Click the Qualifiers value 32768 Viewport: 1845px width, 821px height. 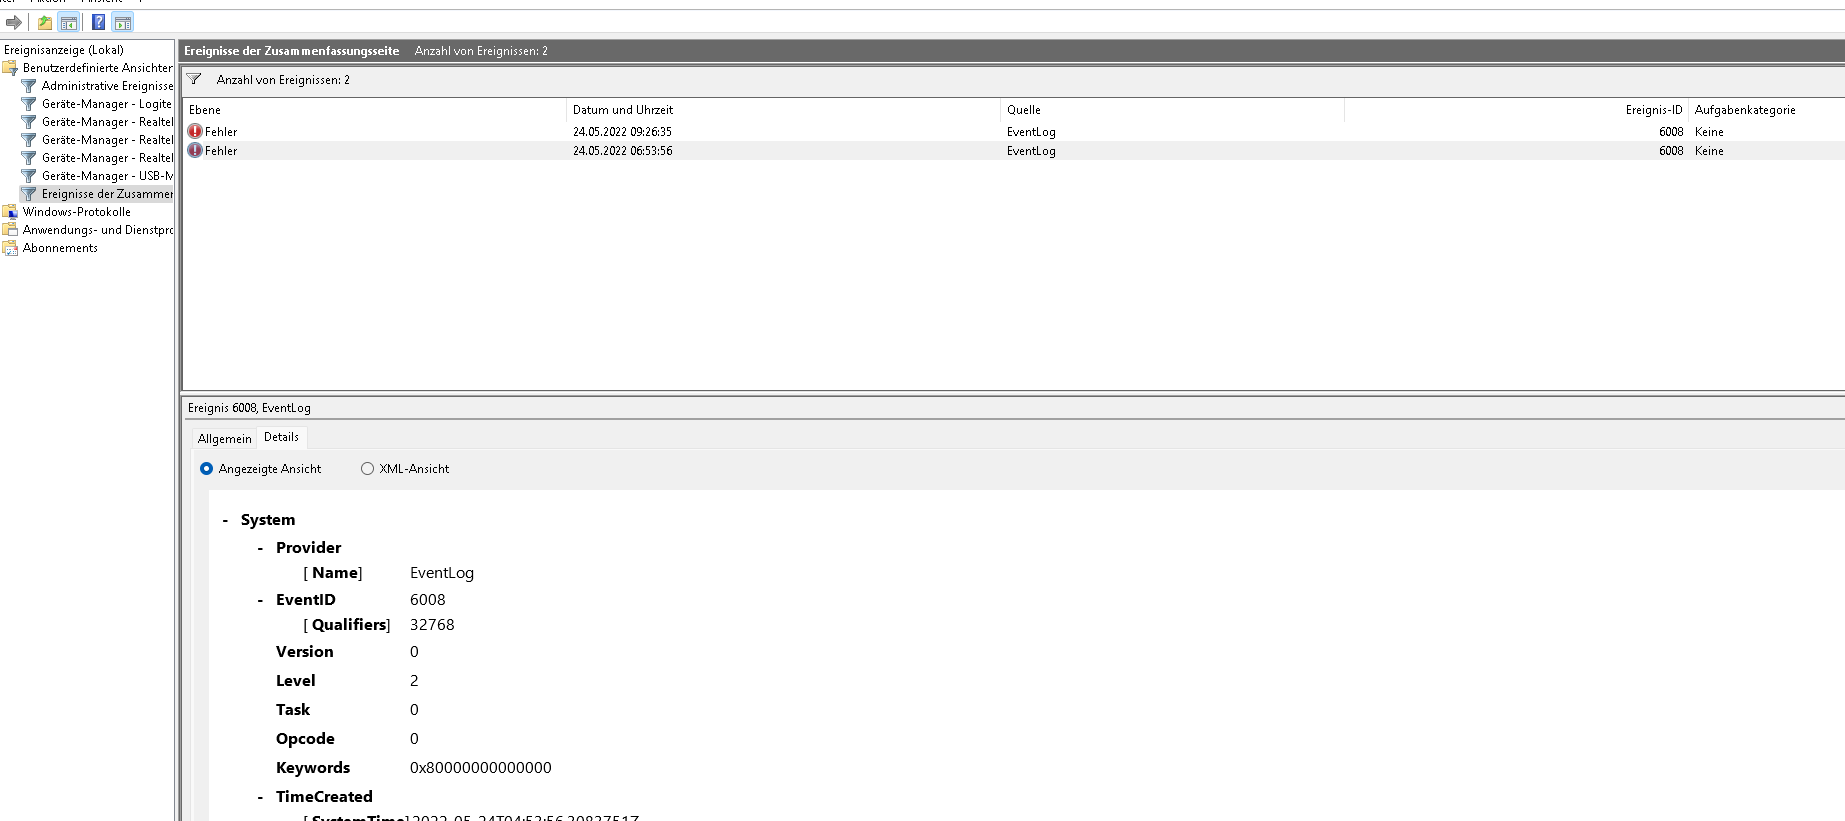coord(432,625)
